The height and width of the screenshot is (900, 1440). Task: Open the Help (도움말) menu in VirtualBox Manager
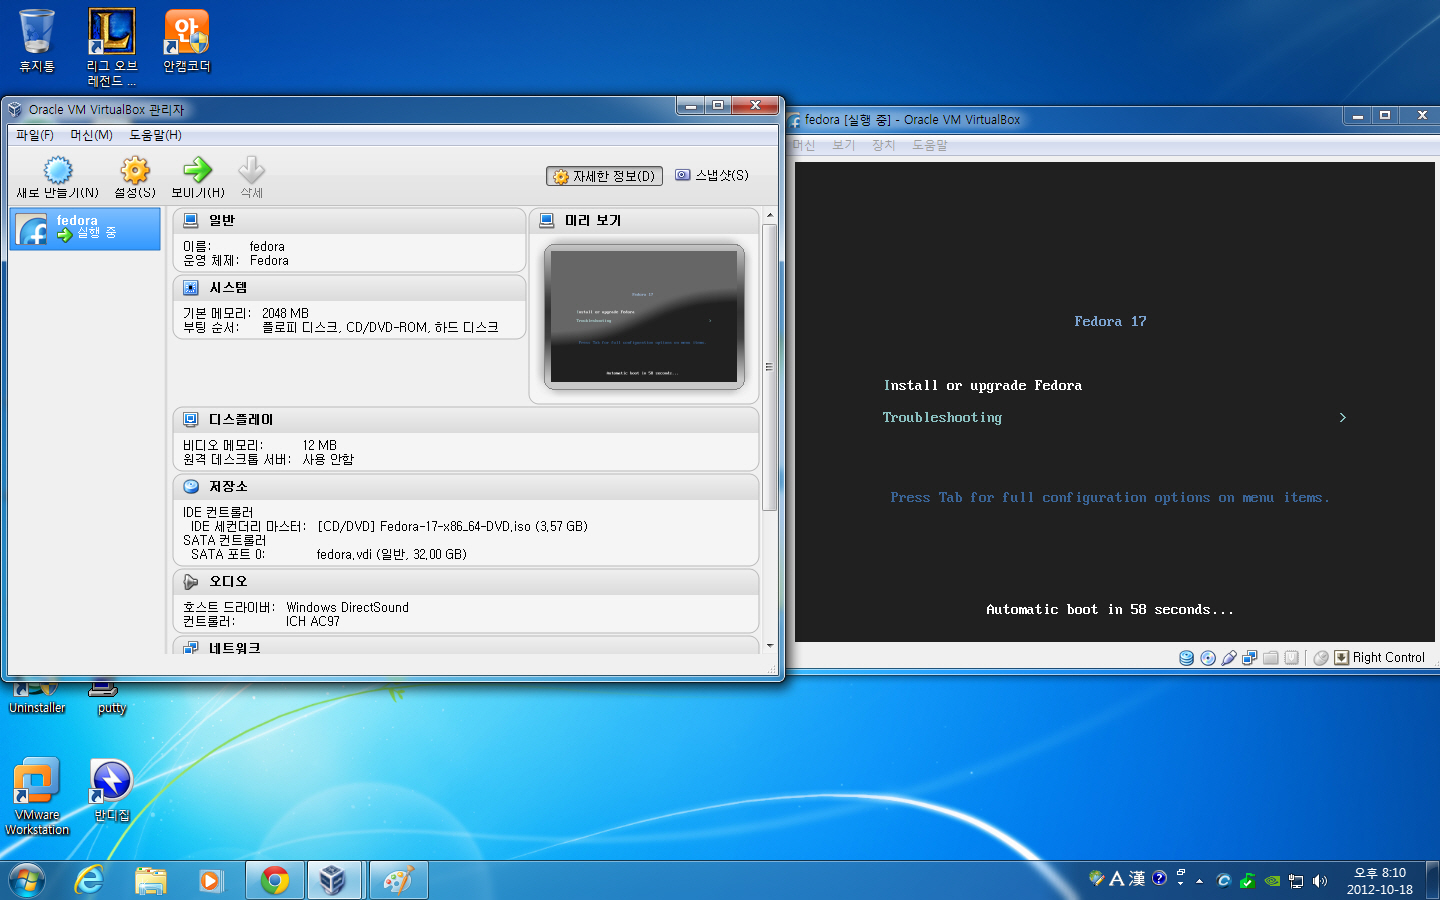click(x=155, y=135)
